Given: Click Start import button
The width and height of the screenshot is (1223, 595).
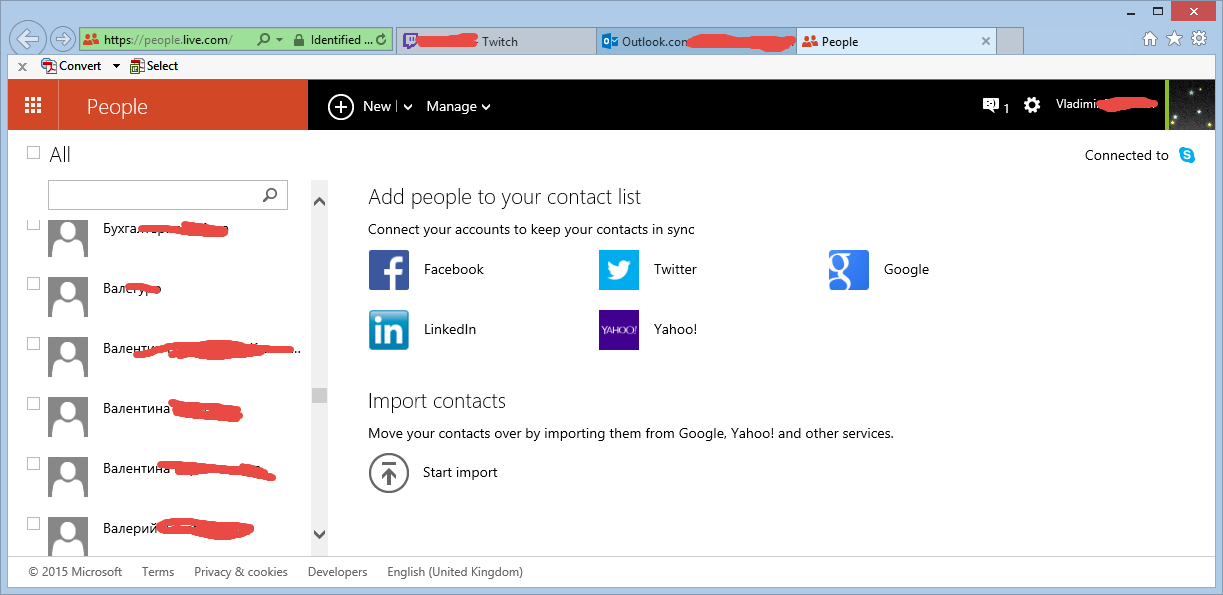Looking at the screenshot, I should pyautogui.click(x=433, y=473).
